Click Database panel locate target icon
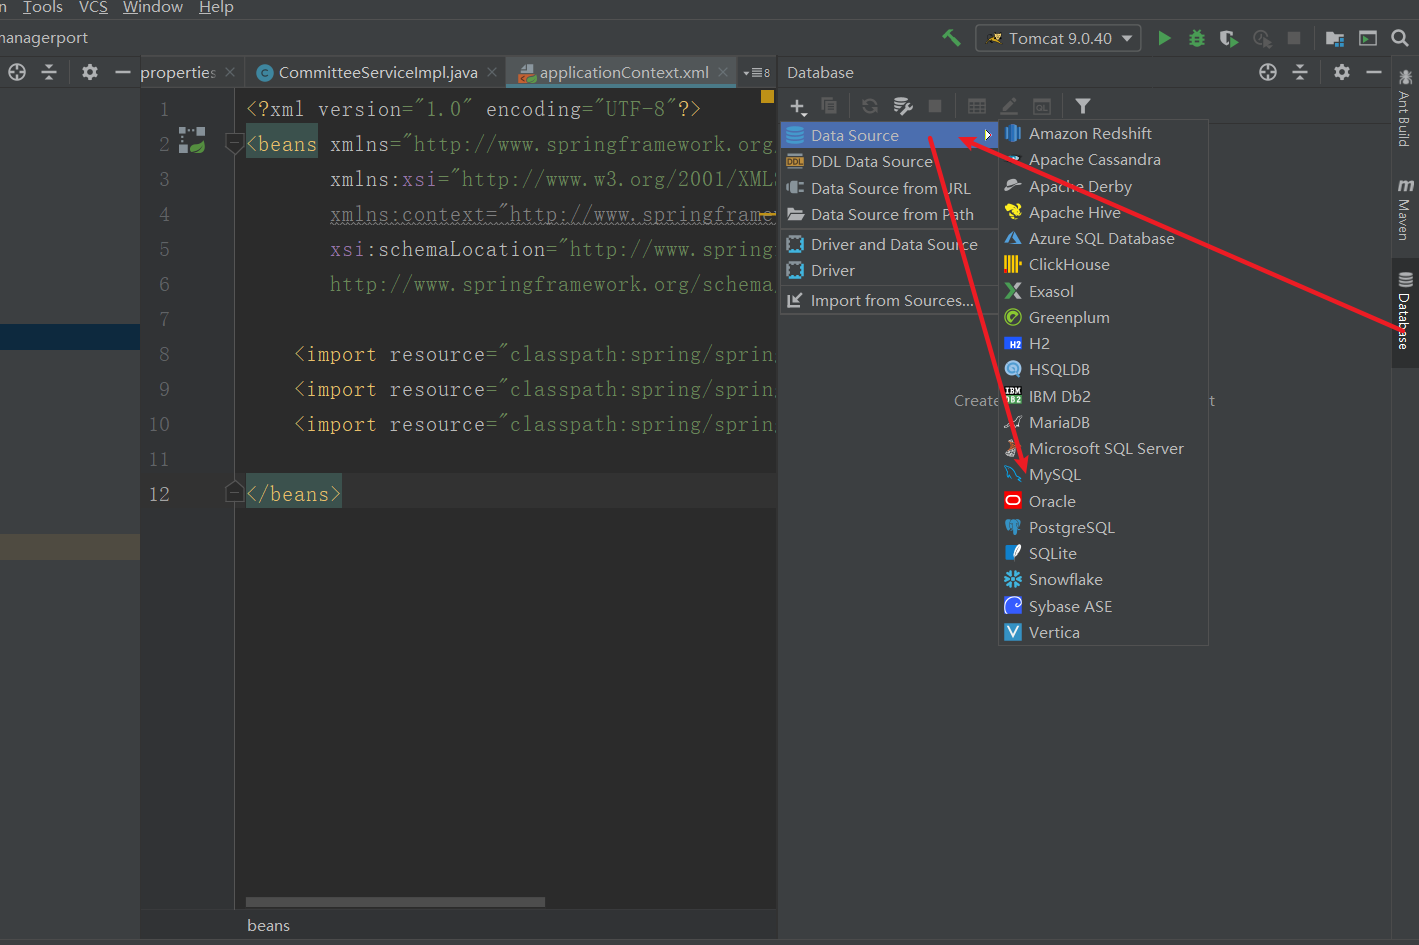 point(1268,72)
